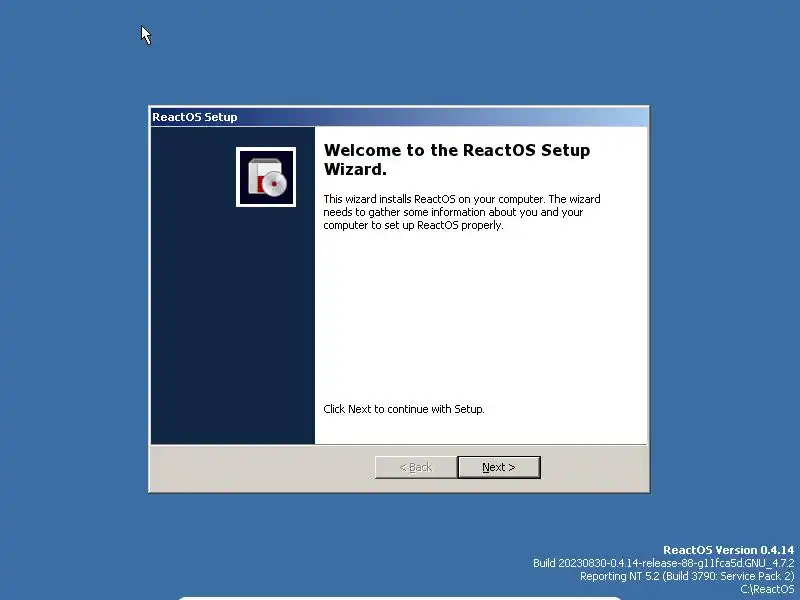This screenshot has height=600, width=800.
Task: Click the 'Reporting NT 5.2' desktop line
Action: [687, 576]
